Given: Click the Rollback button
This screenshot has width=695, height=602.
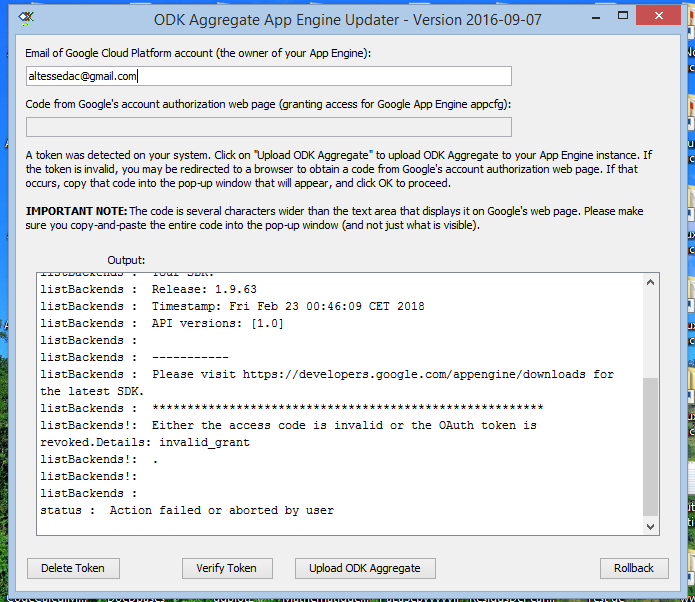Looking at the screenshot, I should point(634,568).
